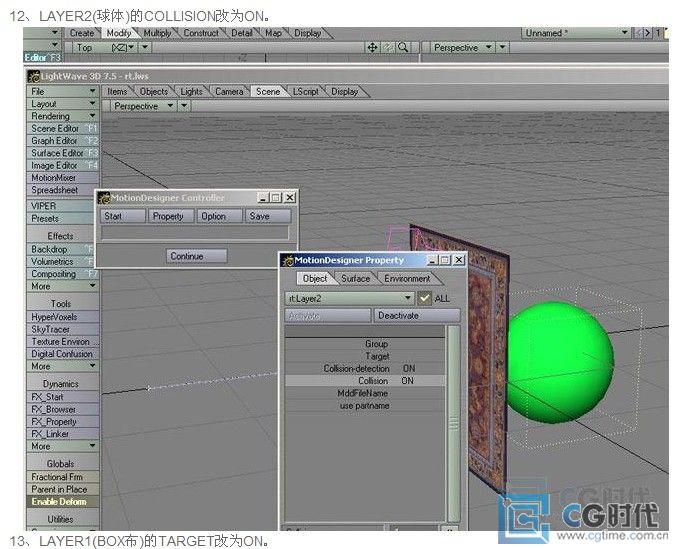Screen dimensions: 673x549
Task: Click the MotionDesigner Controller title bar icon
Action: (x=104, y=197)
